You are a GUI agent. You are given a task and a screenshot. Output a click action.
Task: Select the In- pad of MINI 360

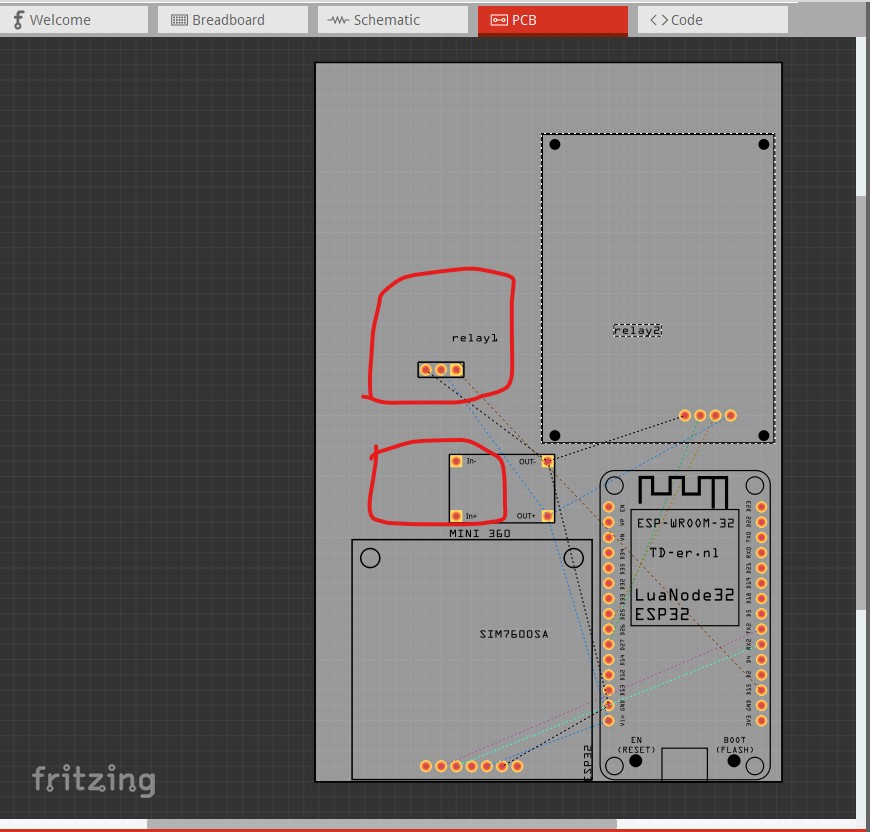[456, 461]
